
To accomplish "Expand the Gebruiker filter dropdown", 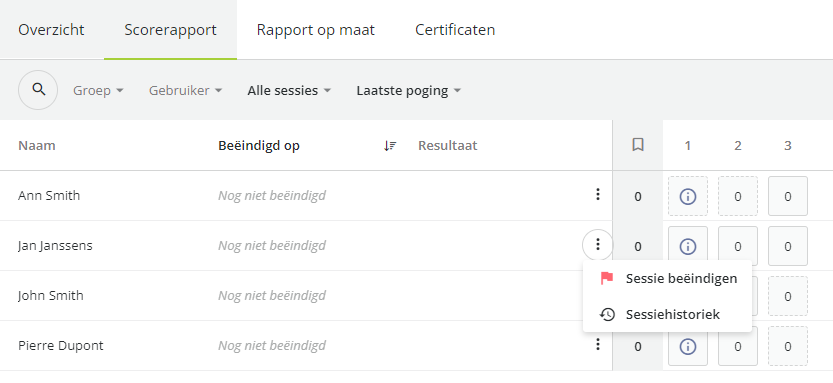I will tap(185, 90).
